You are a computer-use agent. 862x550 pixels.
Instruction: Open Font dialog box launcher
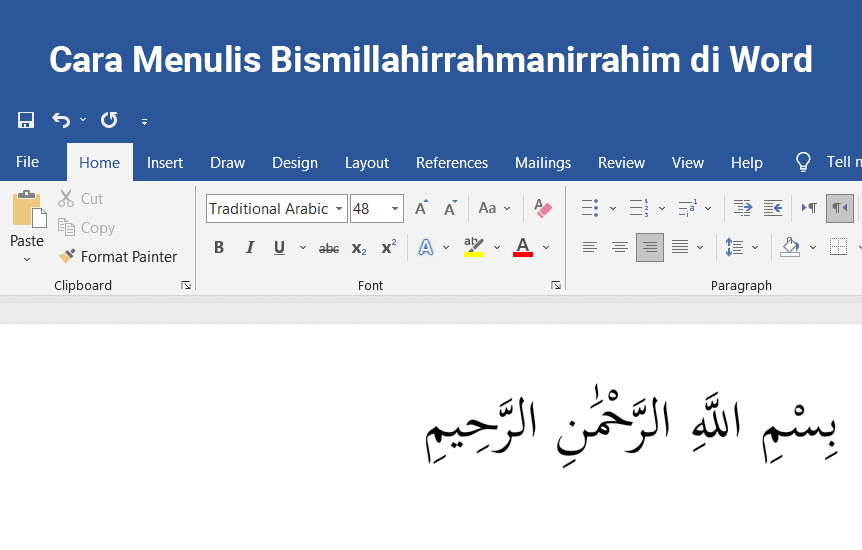556,285
